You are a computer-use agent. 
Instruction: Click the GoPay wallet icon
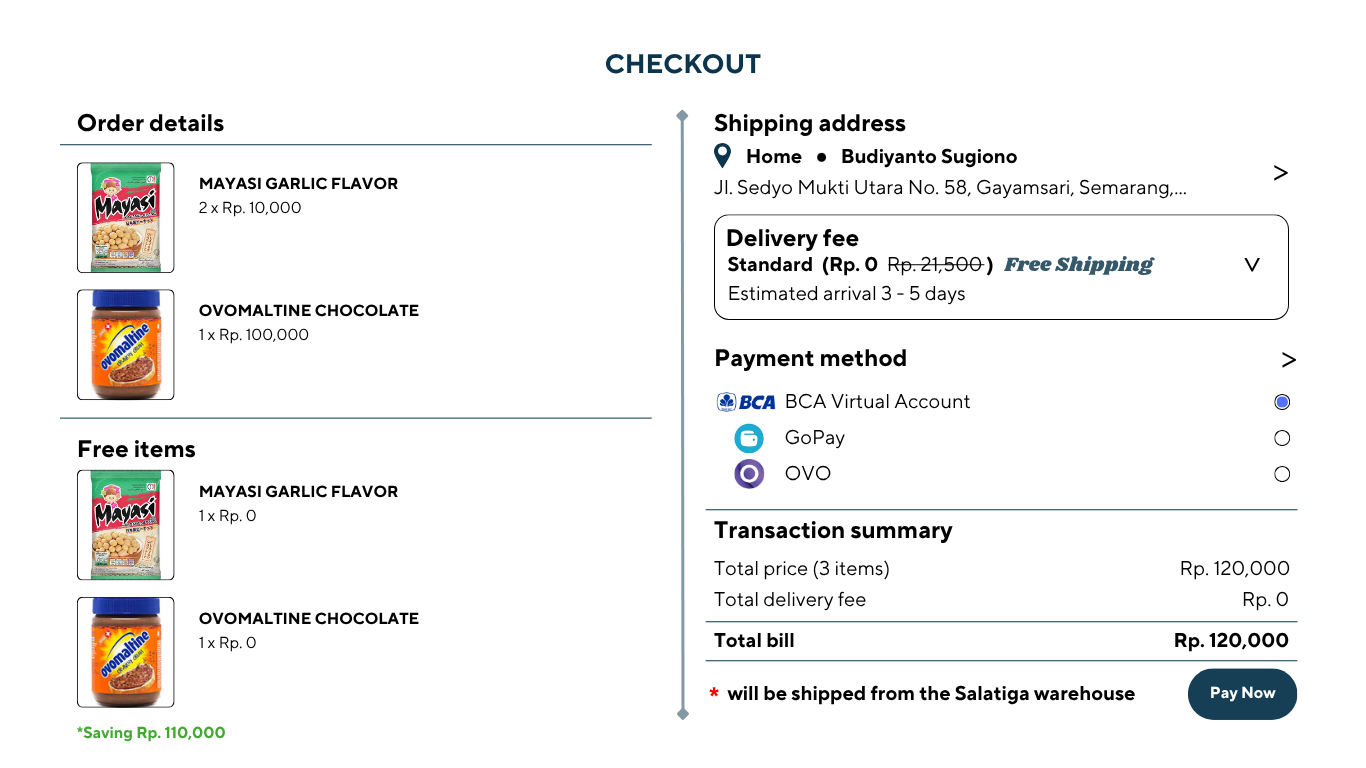(x=749, y=438)
